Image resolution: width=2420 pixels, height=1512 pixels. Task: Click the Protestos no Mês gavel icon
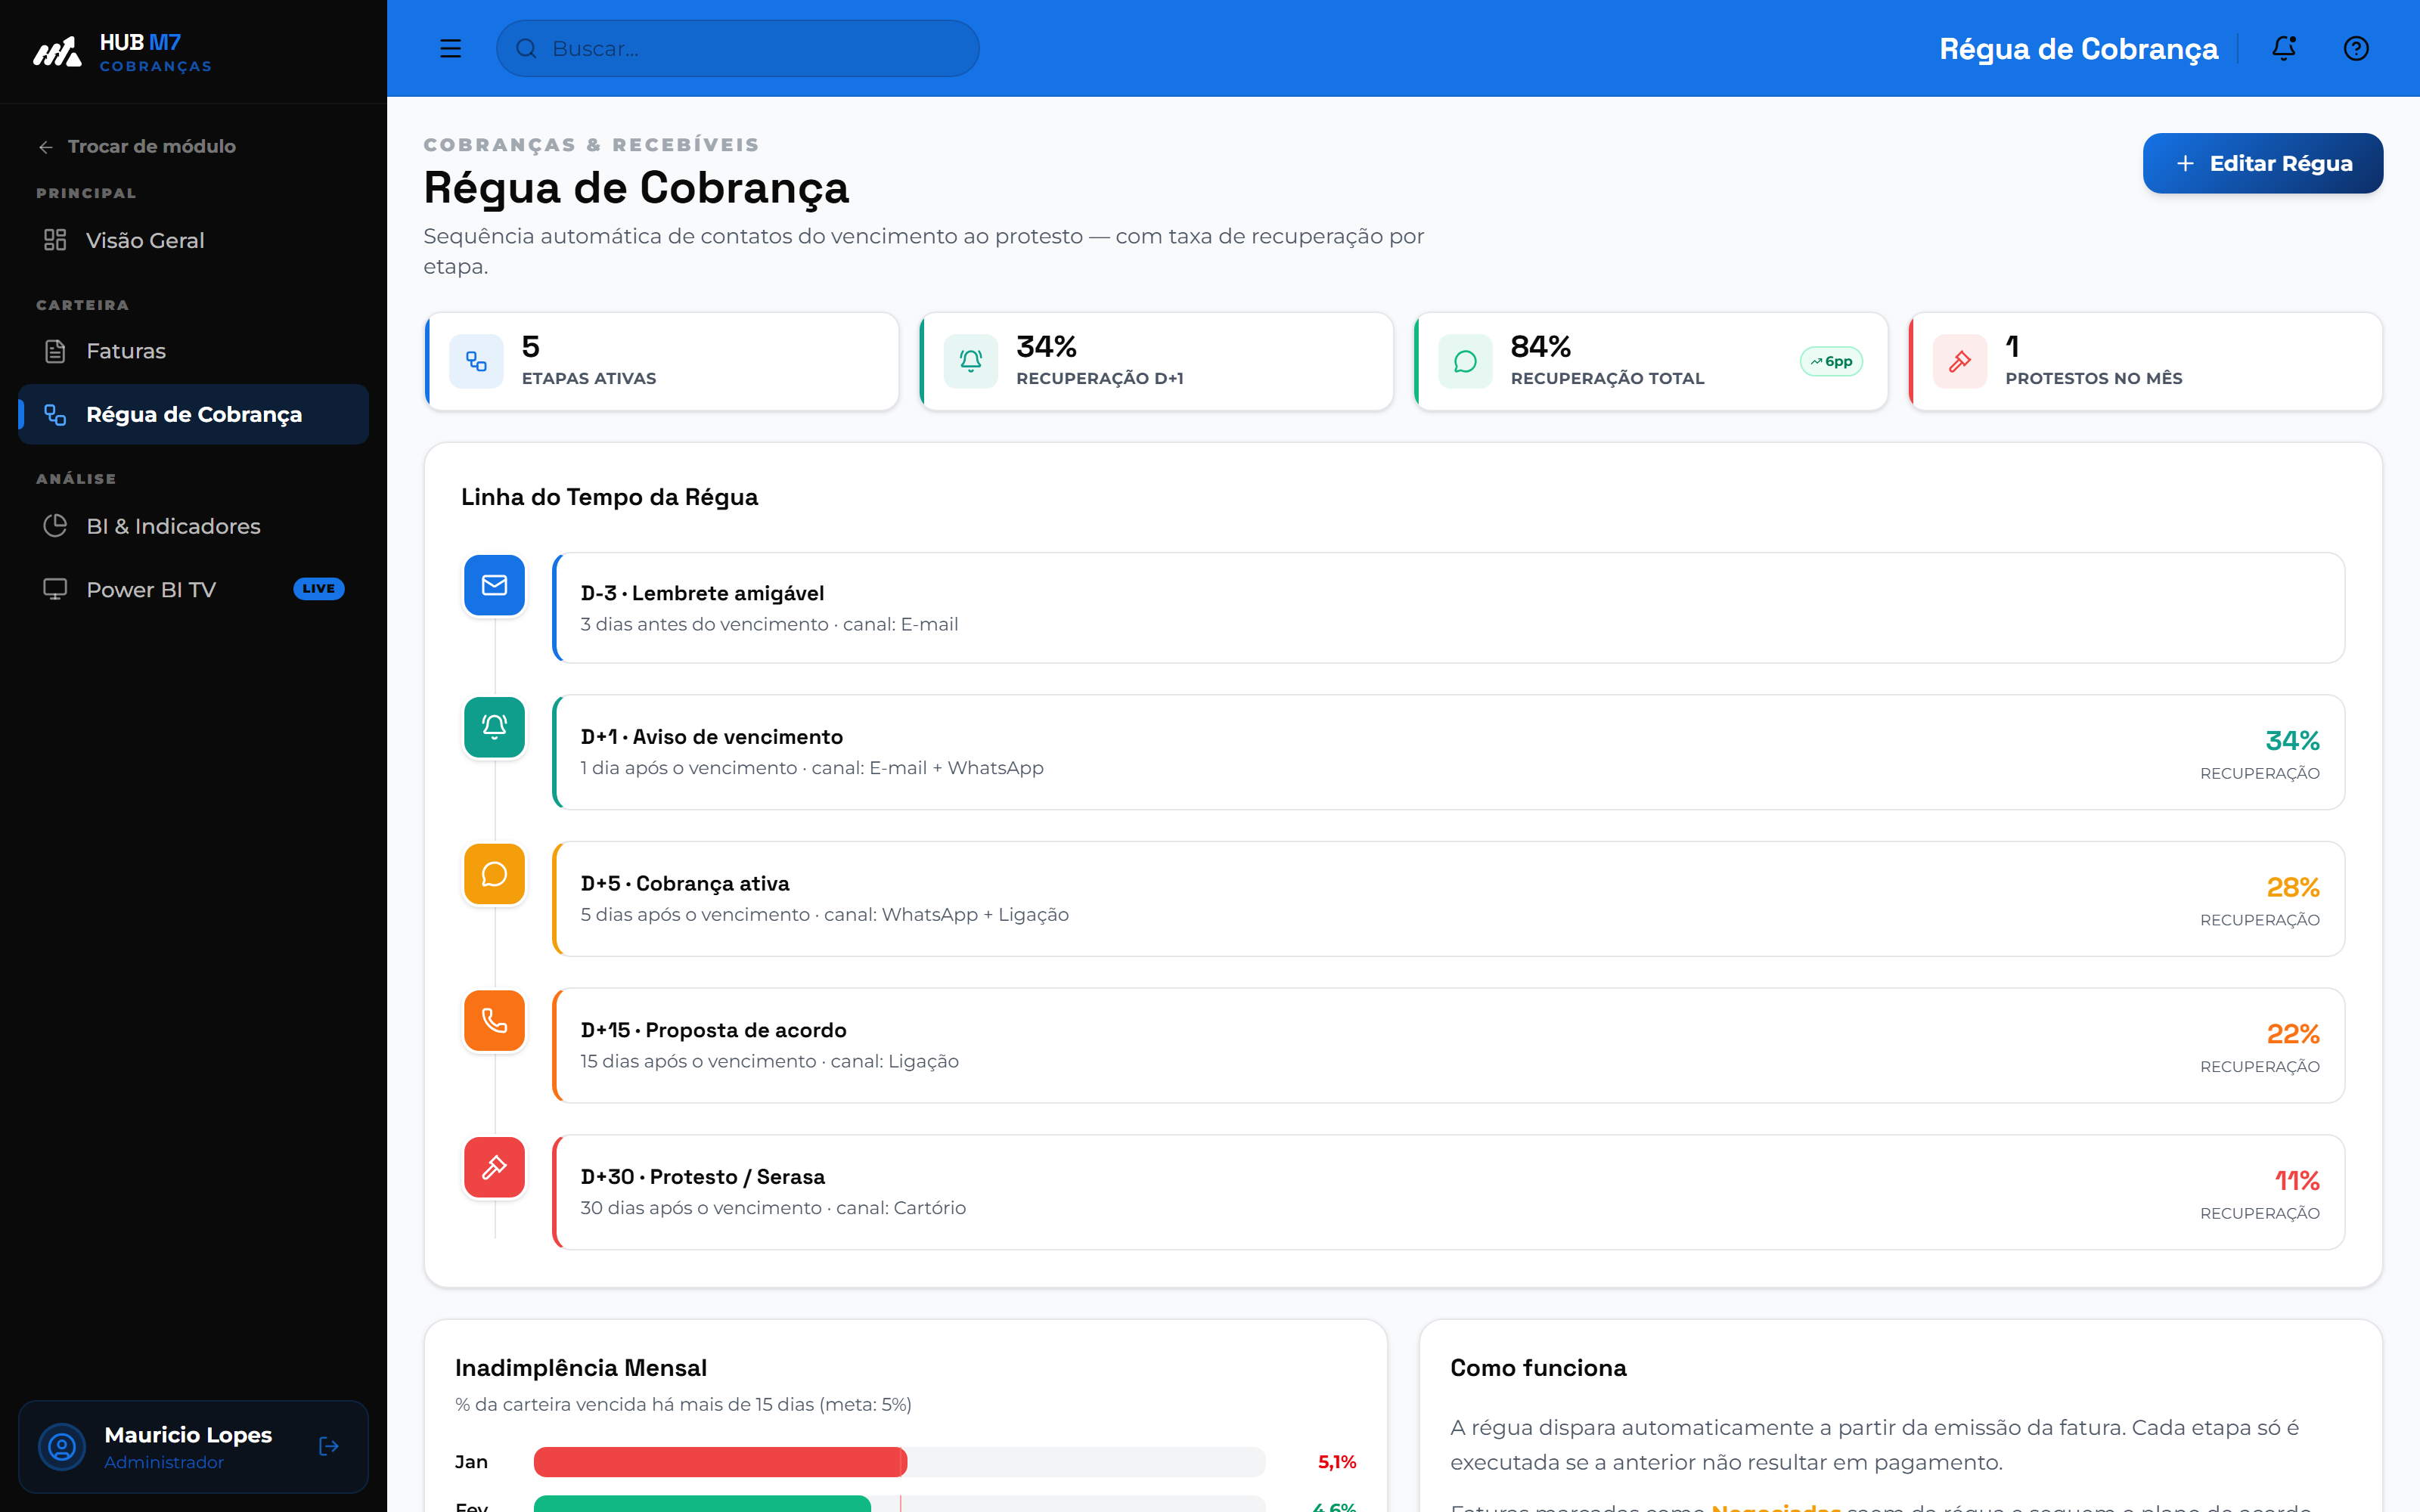click(1960, 361)
